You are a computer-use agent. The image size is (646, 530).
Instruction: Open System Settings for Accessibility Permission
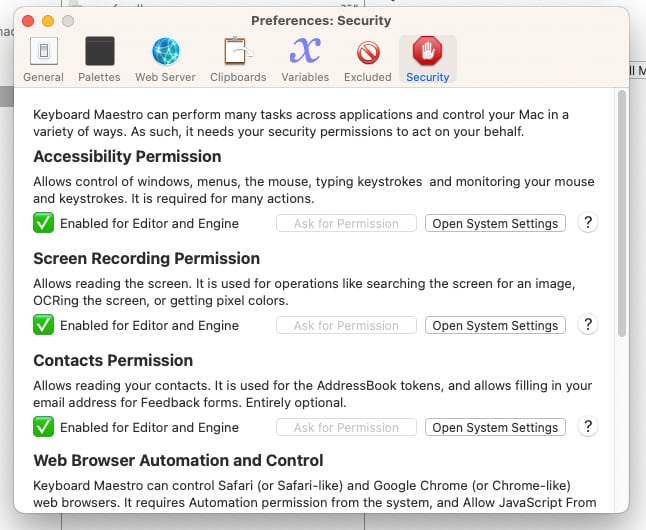[x=495, y=223]
